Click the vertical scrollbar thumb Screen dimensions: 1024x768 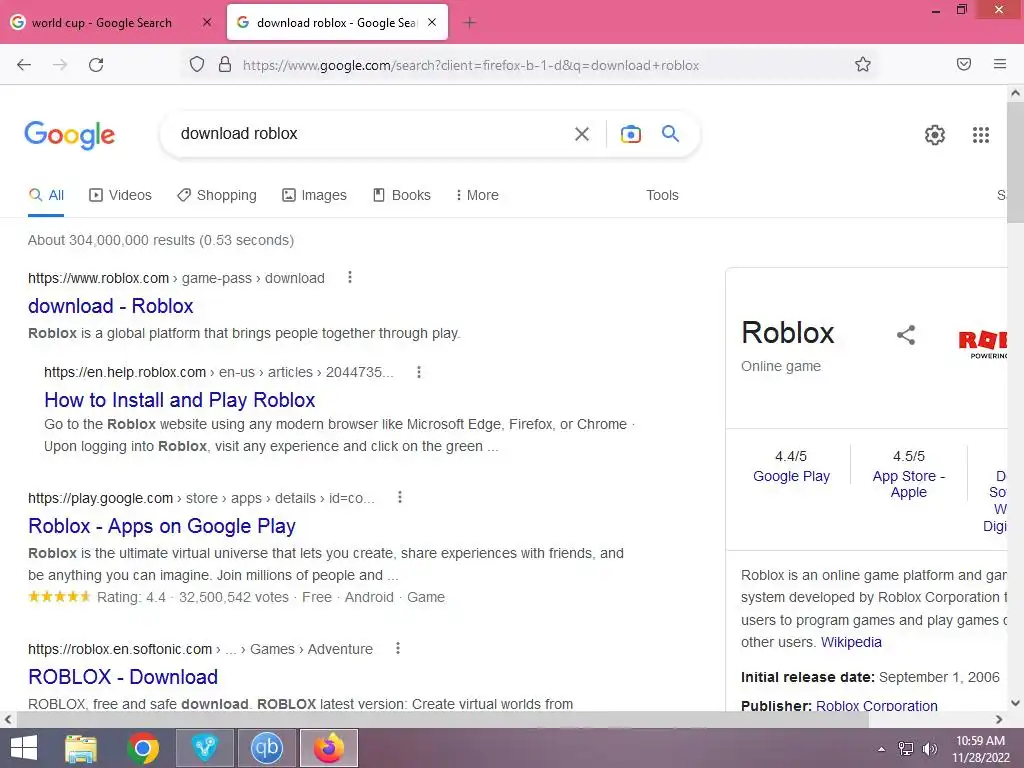tap(1015, 163)
